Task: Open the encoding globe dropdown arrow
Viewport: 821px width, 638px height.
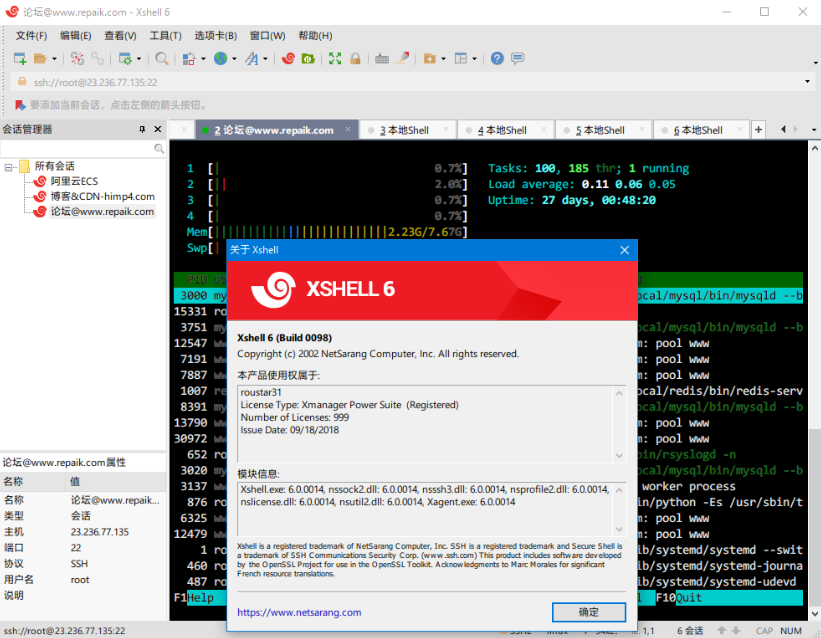Action: (x=234, y=59)
